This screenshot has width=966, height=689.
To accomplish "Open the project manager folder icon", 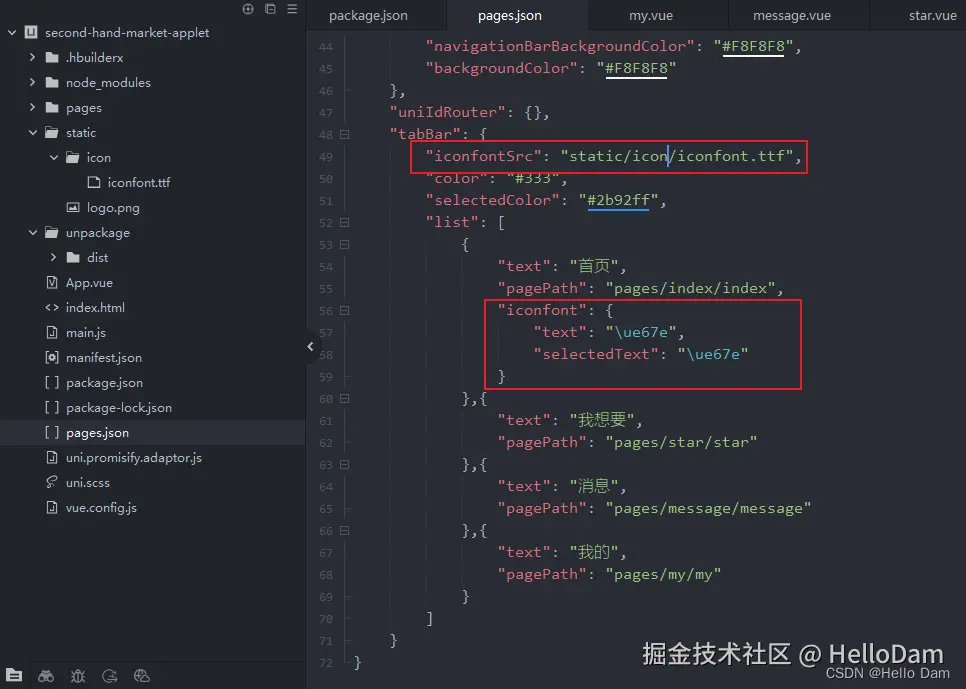I will [x=14, y=675].
